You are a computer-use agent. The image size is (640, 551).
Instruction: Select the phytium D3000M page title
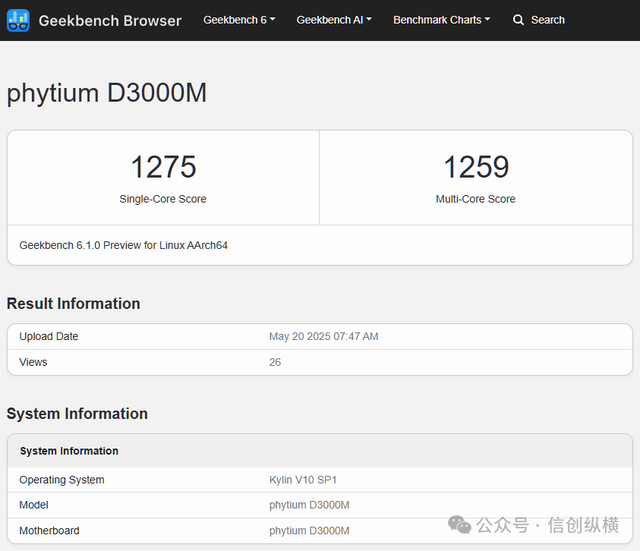coord(107,93)
